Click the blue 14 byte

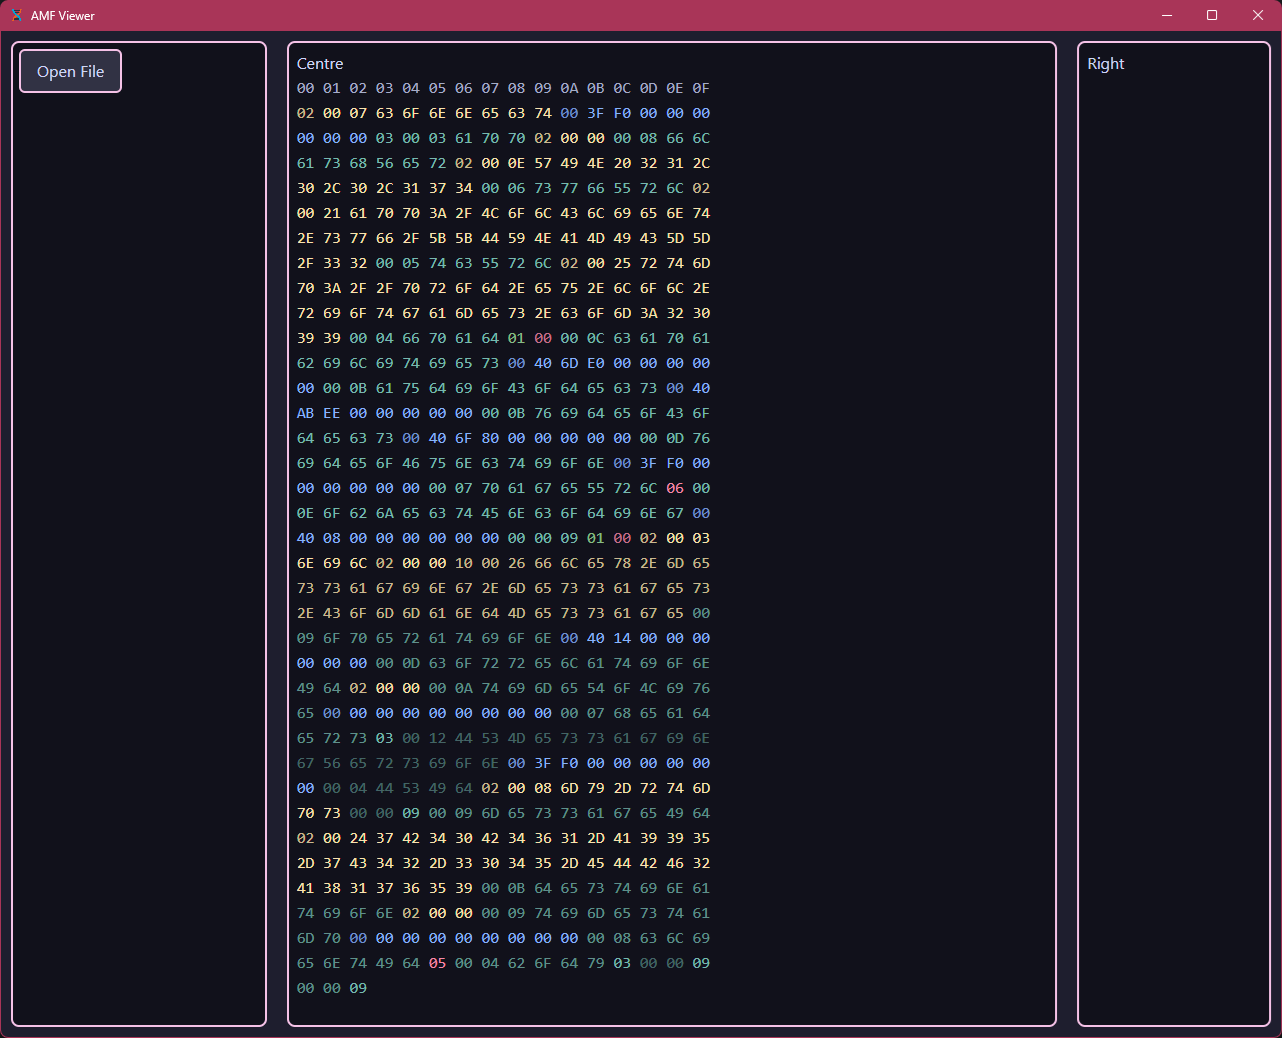tap(622, 638)
